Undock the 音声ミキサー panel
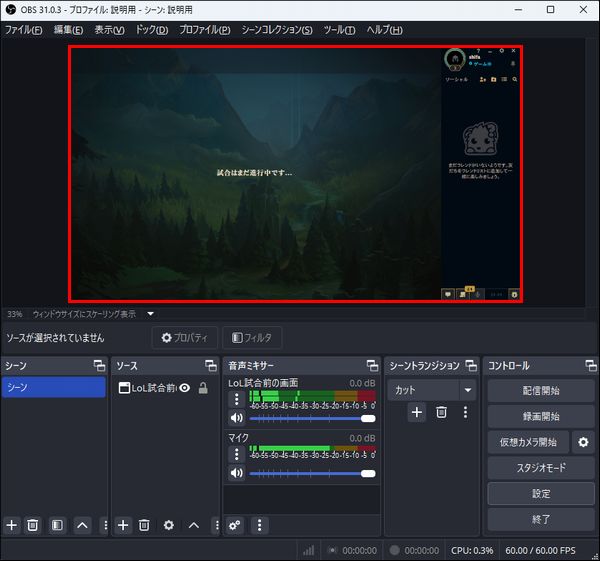The width and height of the screenshot is (600, 561). coord(372,365)
